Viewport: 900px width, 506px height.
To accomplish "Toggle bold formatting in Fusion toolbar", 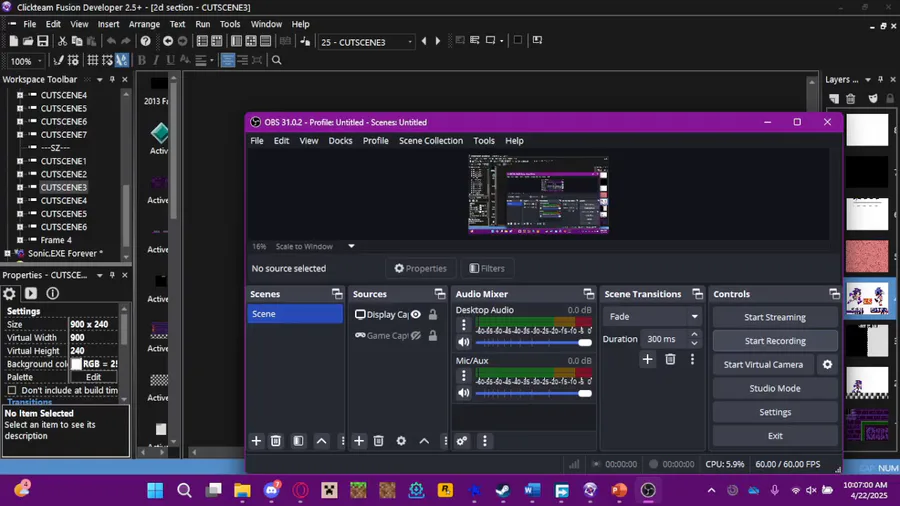I will point(142,60).
